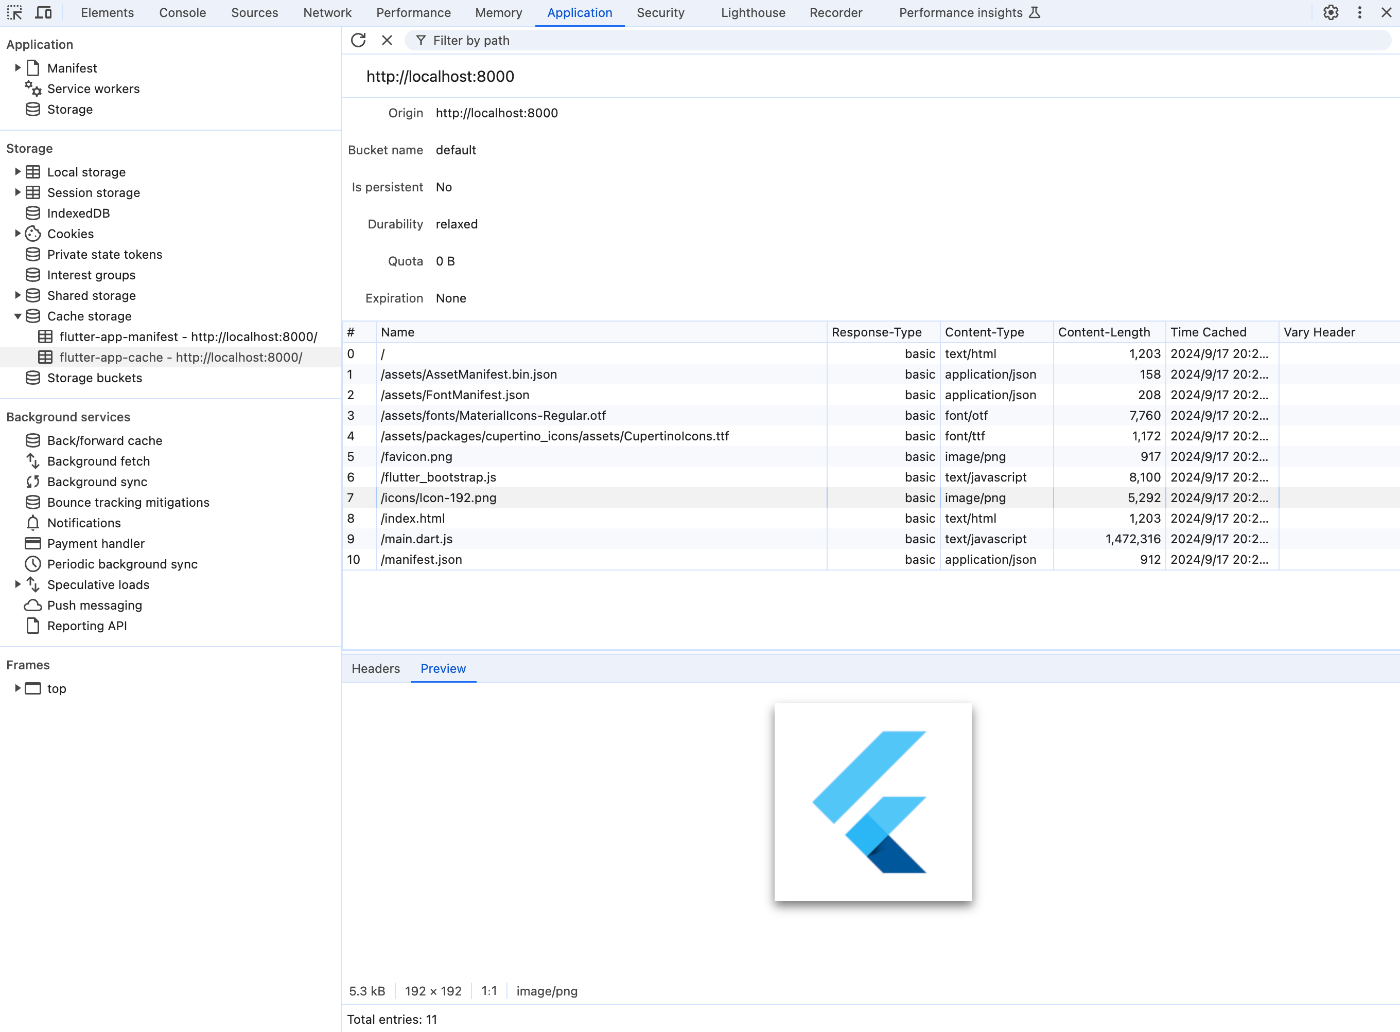Click the Storage buckets icon
The width and height of the screenshot is (1400, 1032).
tap(33, 378)
